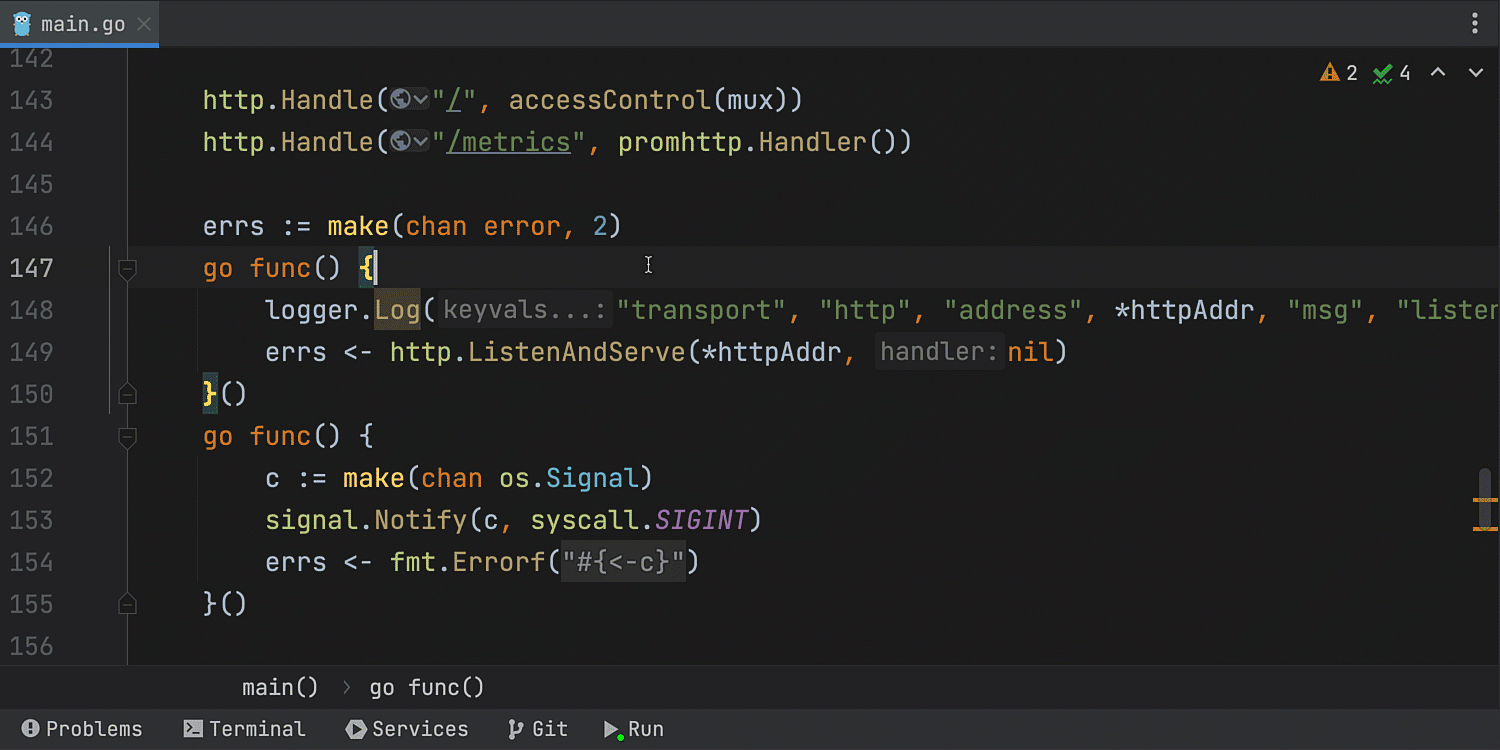Collapse the code block starting at line 147
Image resolution: width=1500 pixels, height=750 pixels.
(127, 268)
